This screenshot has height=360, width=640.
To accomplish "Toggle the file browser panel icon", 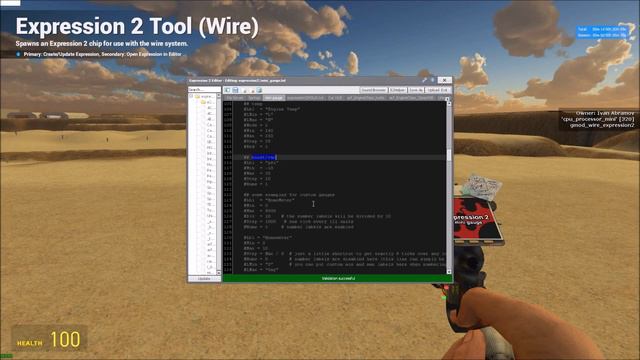I will click(x=227, y=90).
